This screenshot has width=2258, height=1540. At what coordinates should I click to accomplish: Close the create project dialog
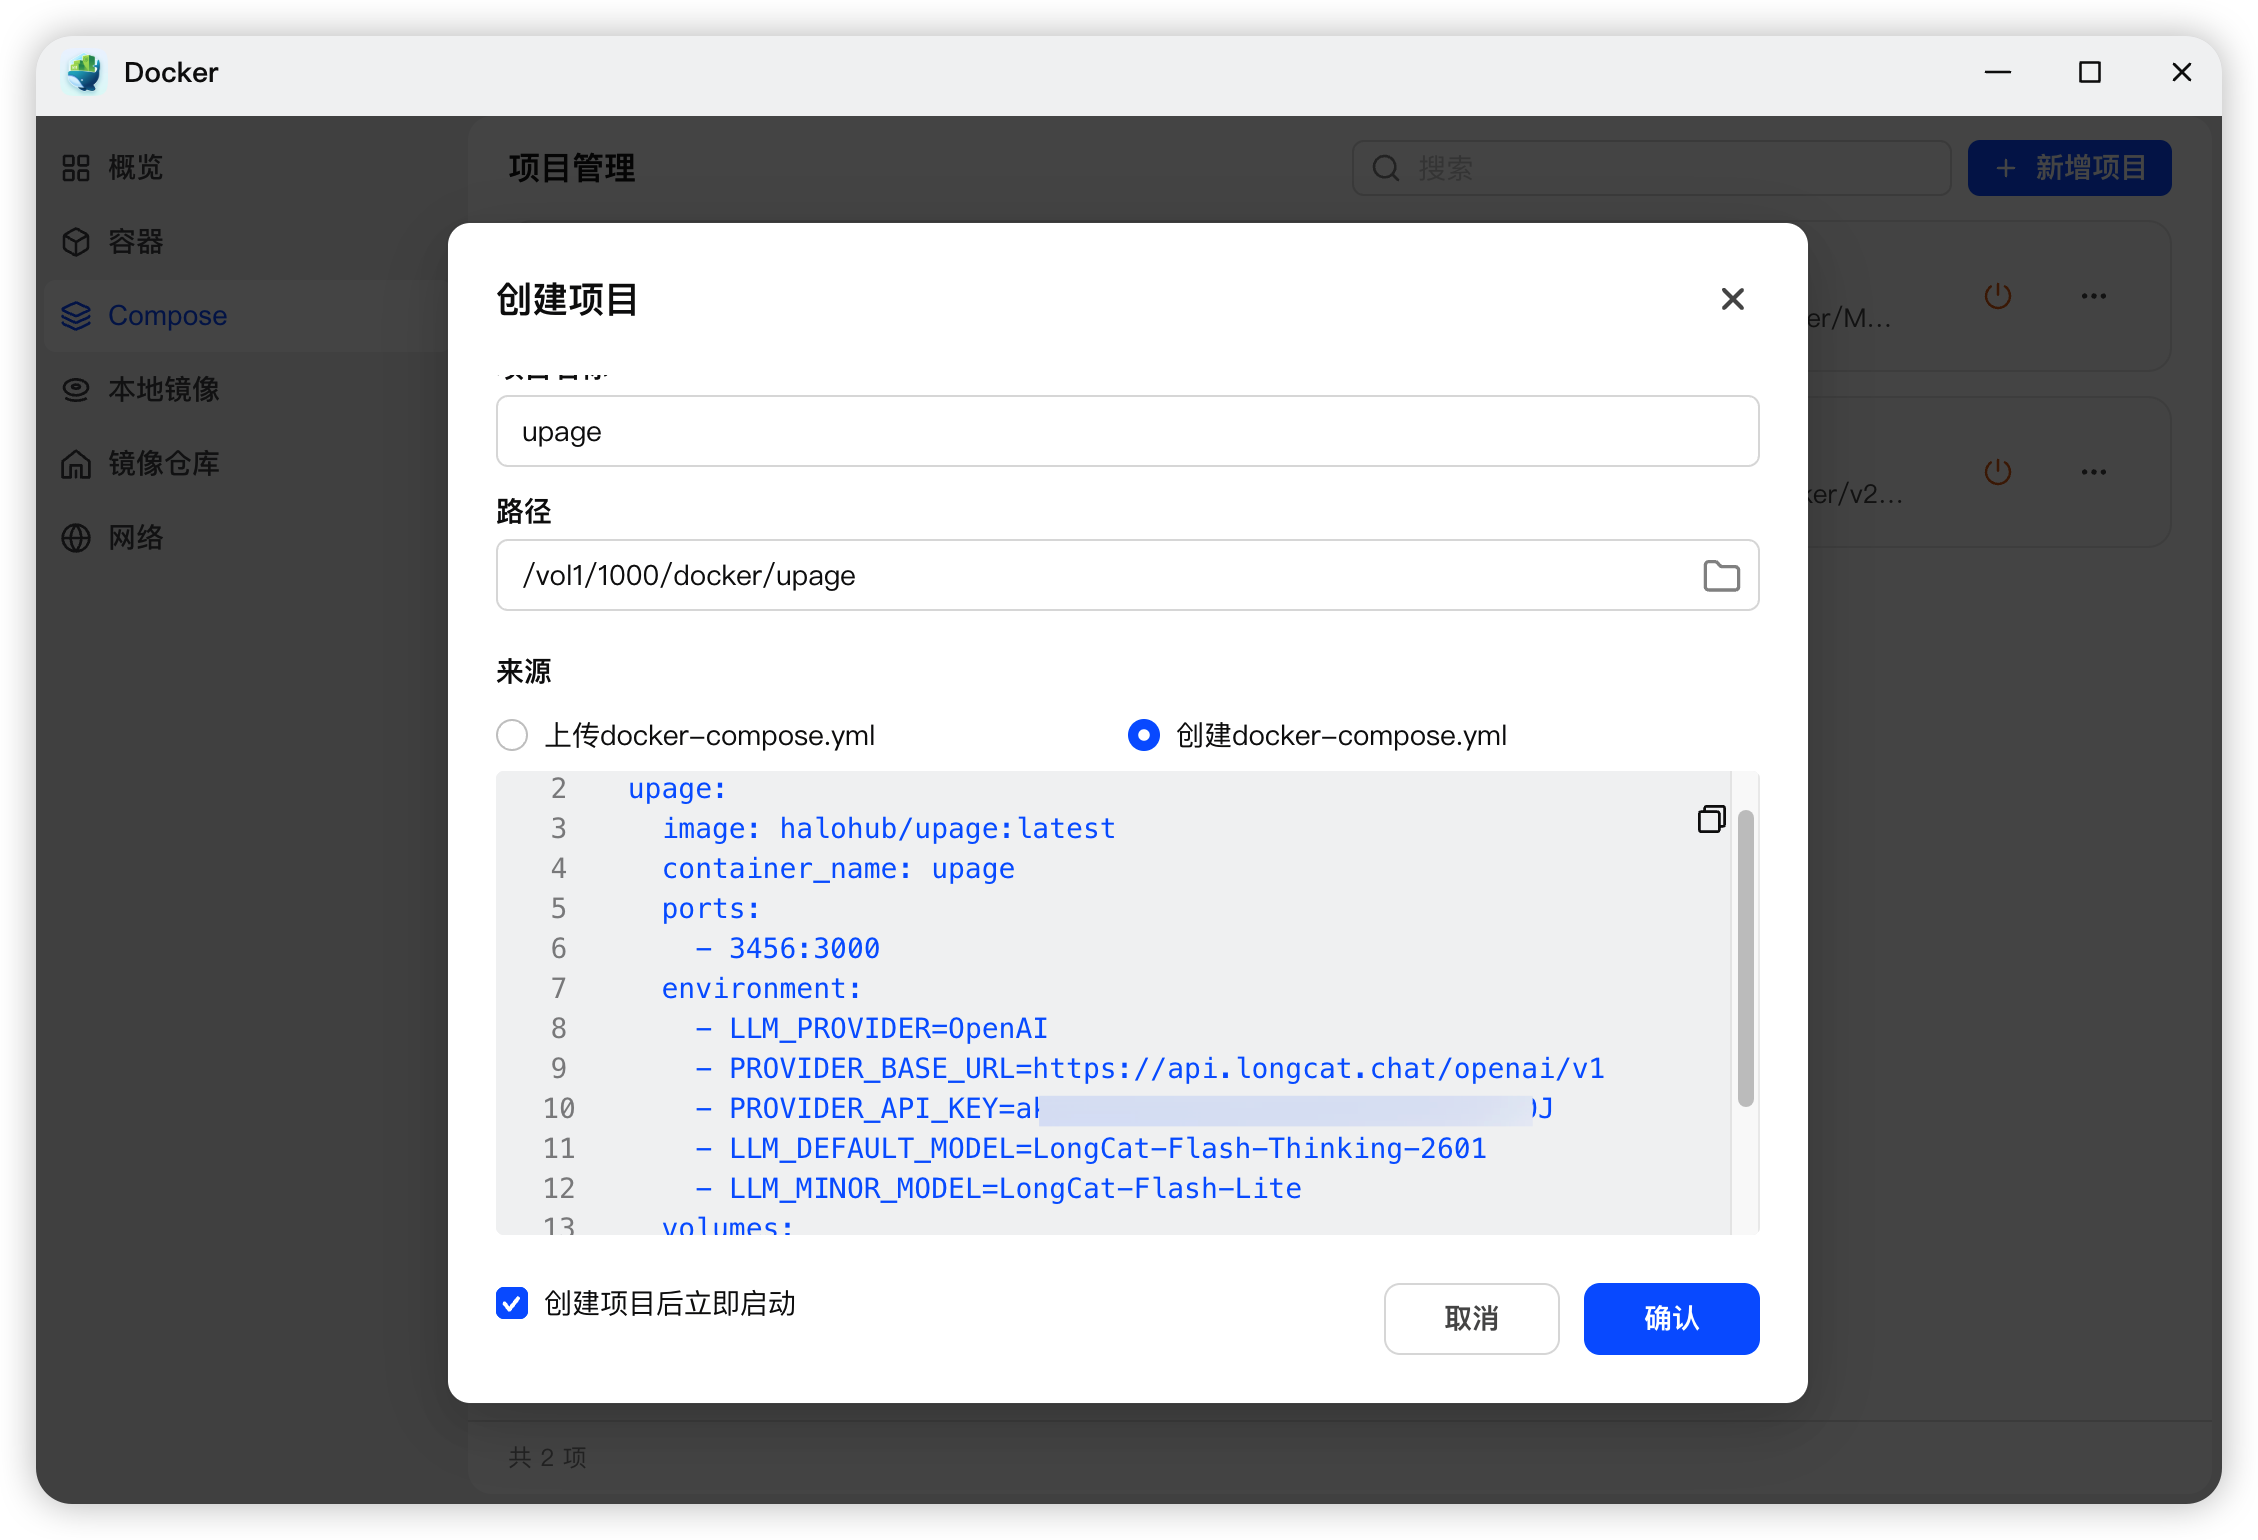1732,299
